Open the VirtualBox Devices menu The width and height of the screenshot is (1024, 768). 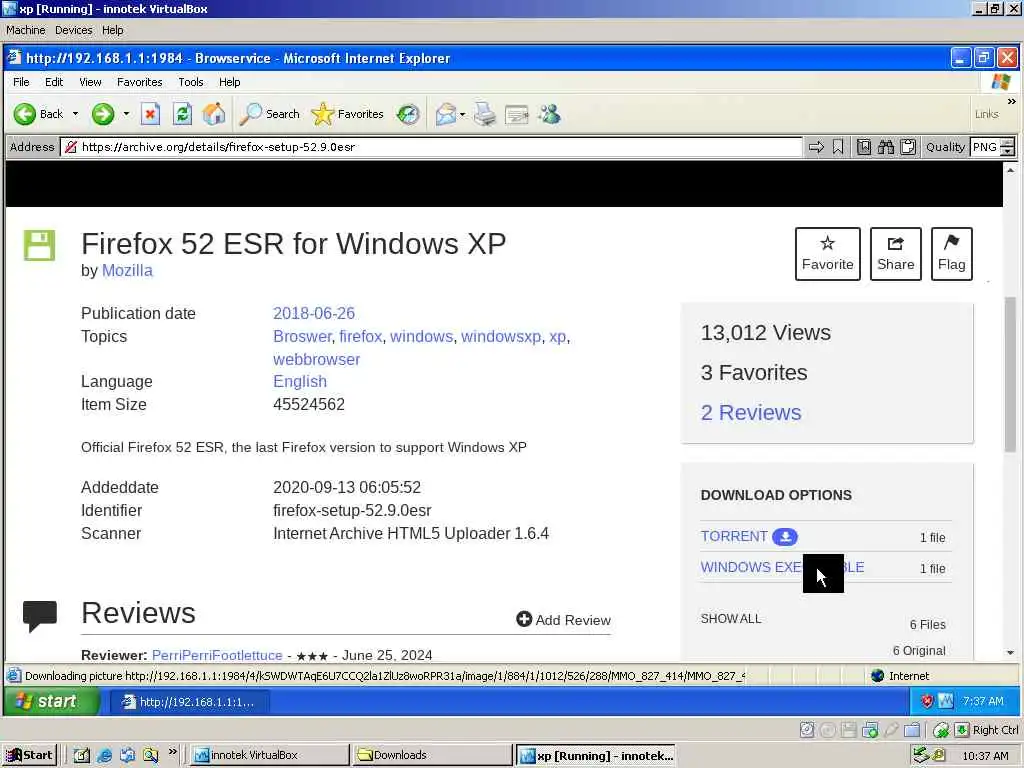click(73, 30)
